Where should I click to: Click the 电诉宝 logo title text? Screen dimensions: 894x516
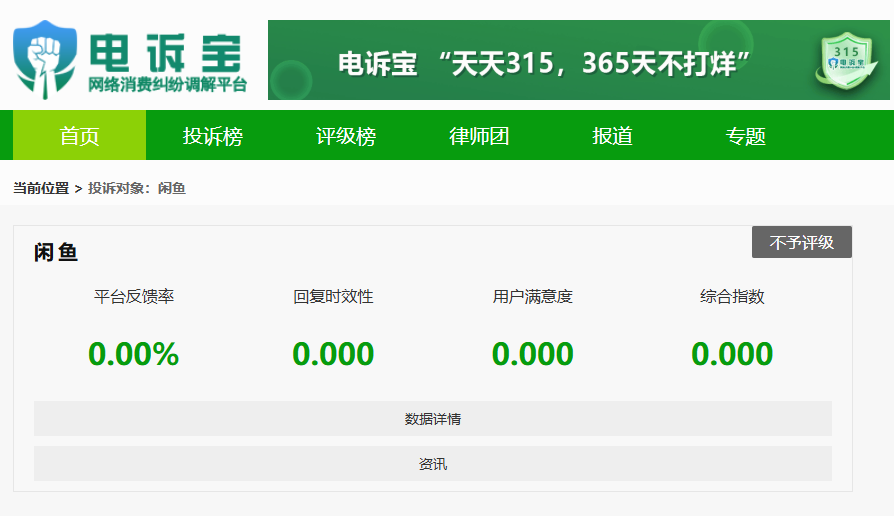[x=166, y=52]
